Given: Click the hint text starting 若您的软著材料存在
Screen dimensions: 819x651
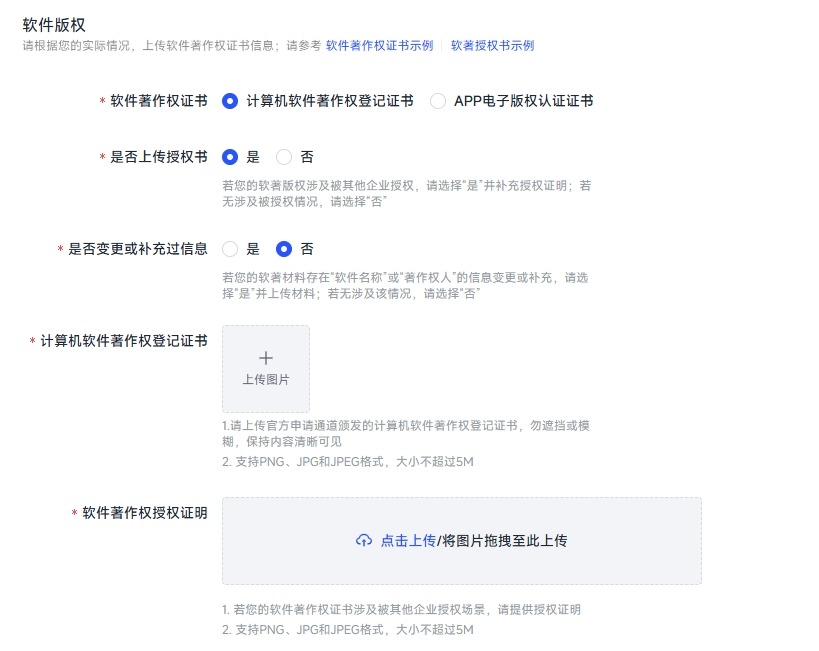Looking at the screenshot, I should pyautogui.click(x=405, y=285).
